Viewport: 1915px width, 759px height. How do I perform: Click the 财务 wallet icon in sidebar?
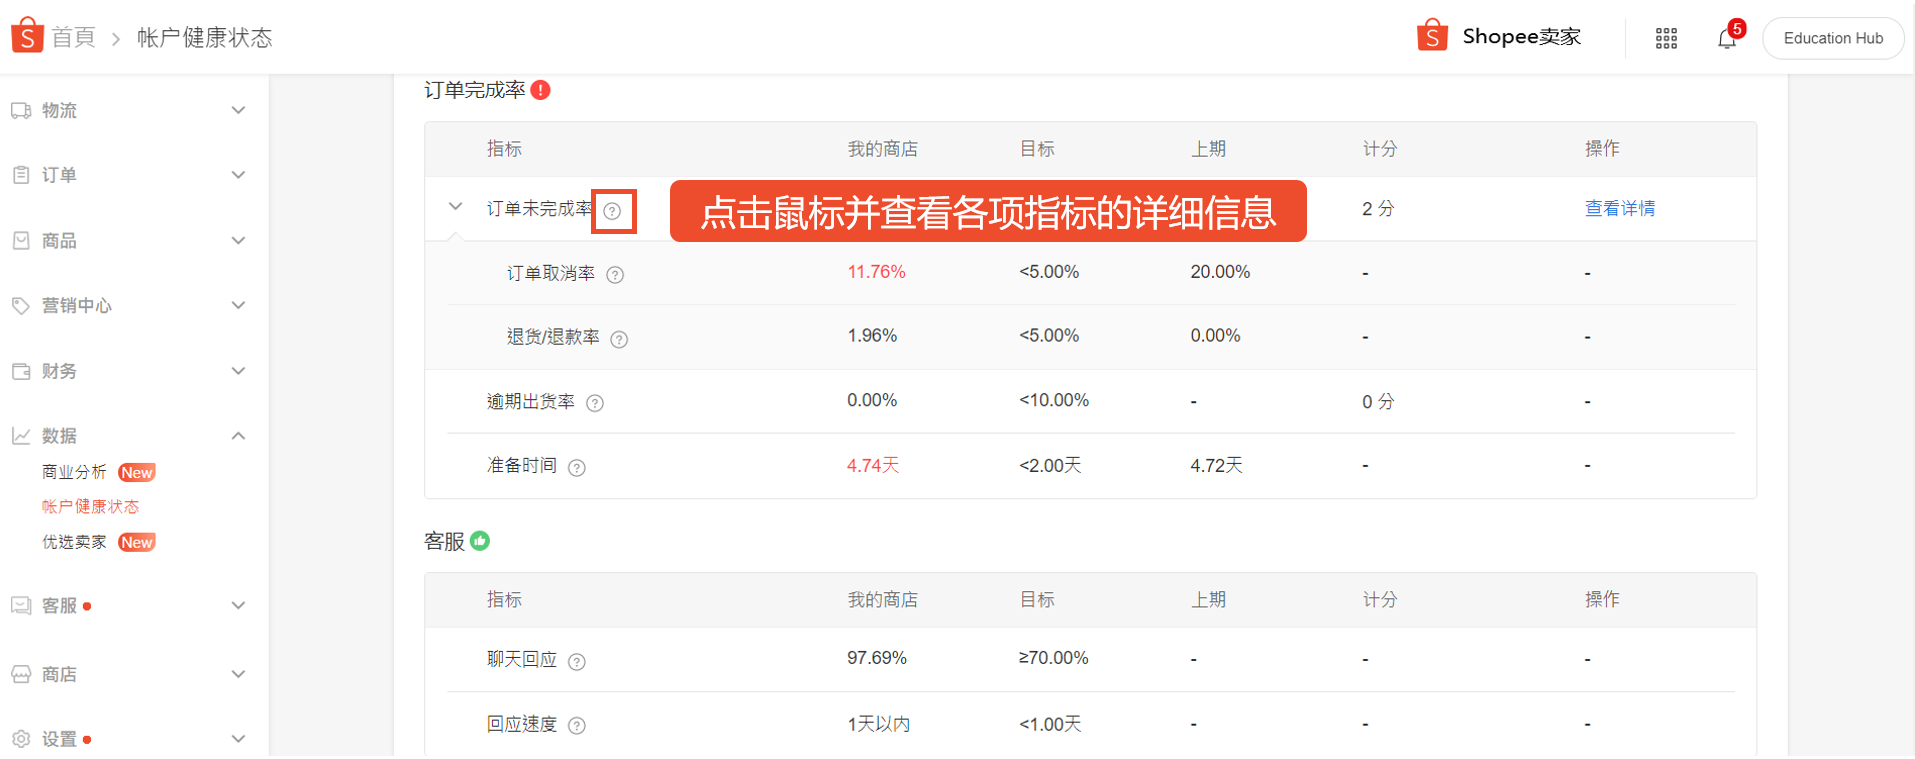(21, 371)
